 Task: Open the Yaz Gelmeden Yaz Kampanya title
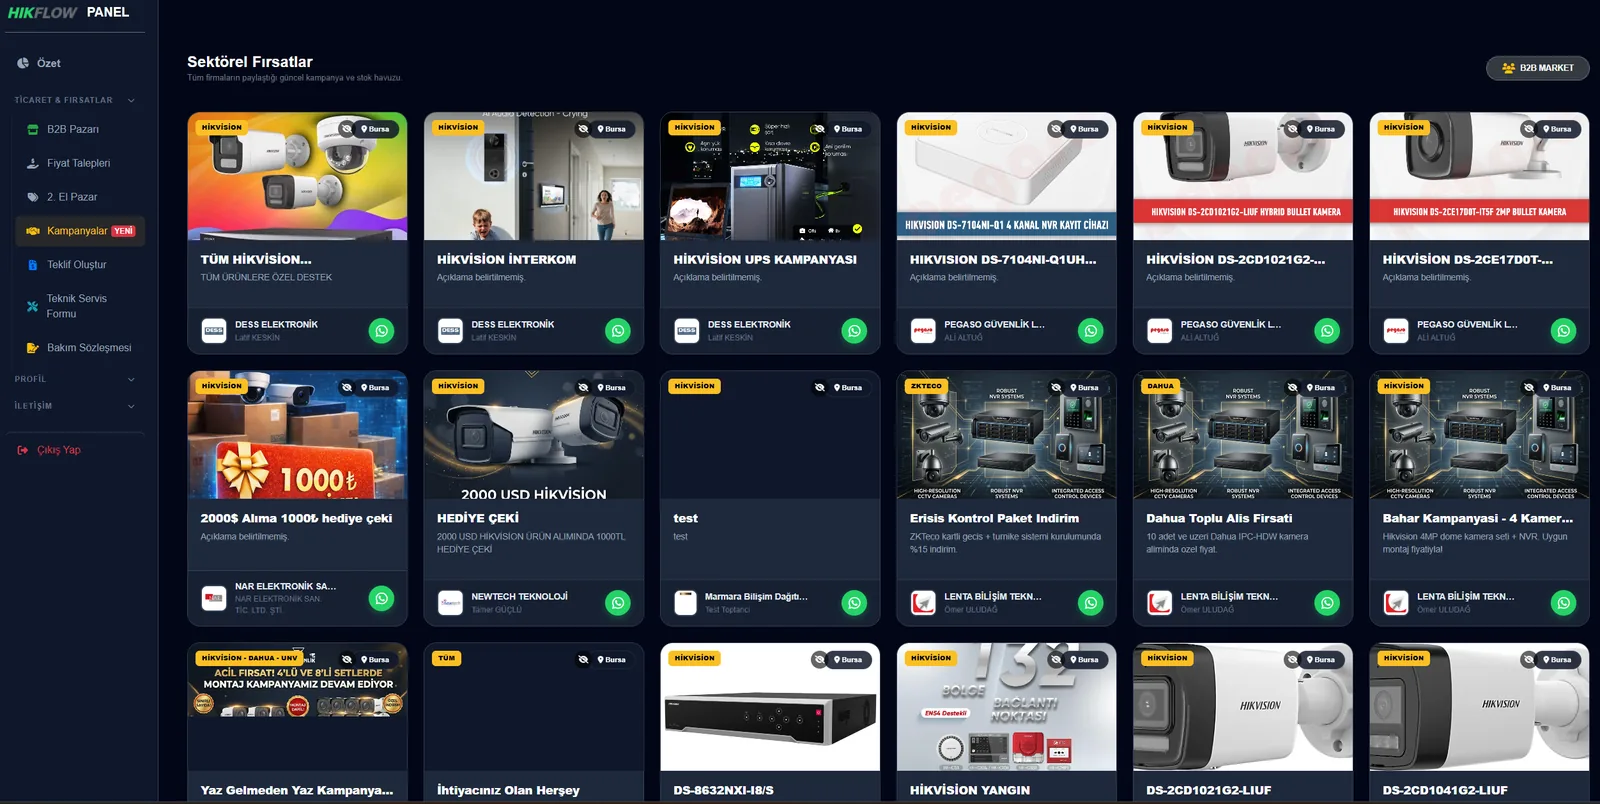297,790
